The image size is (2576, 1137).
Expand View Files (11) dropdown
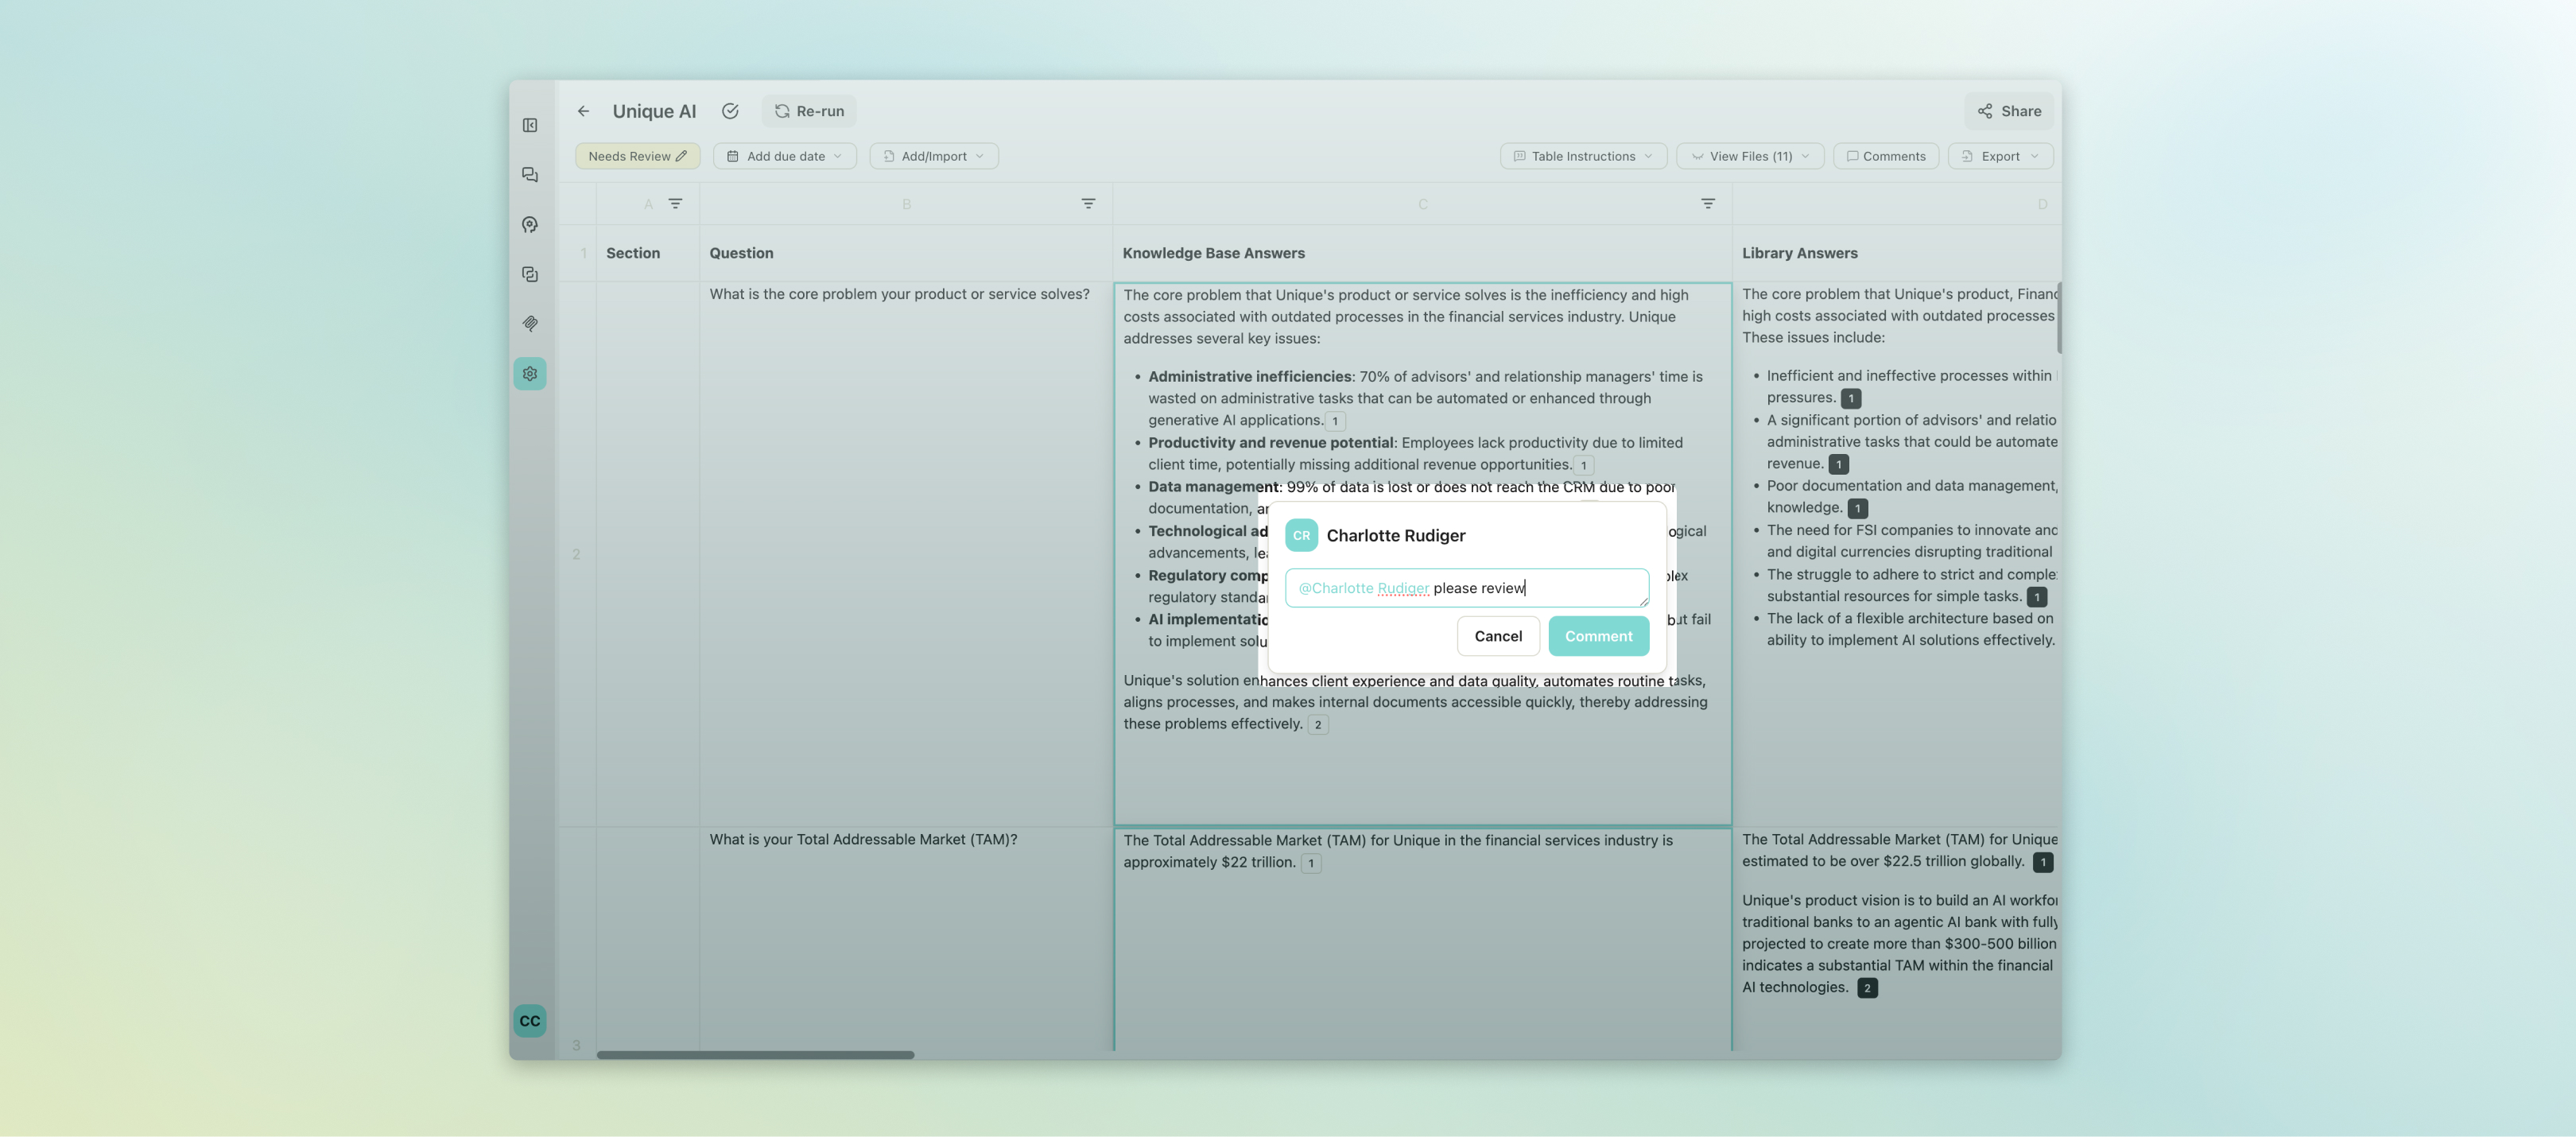pyautogui.click(x=1750, y=156)
